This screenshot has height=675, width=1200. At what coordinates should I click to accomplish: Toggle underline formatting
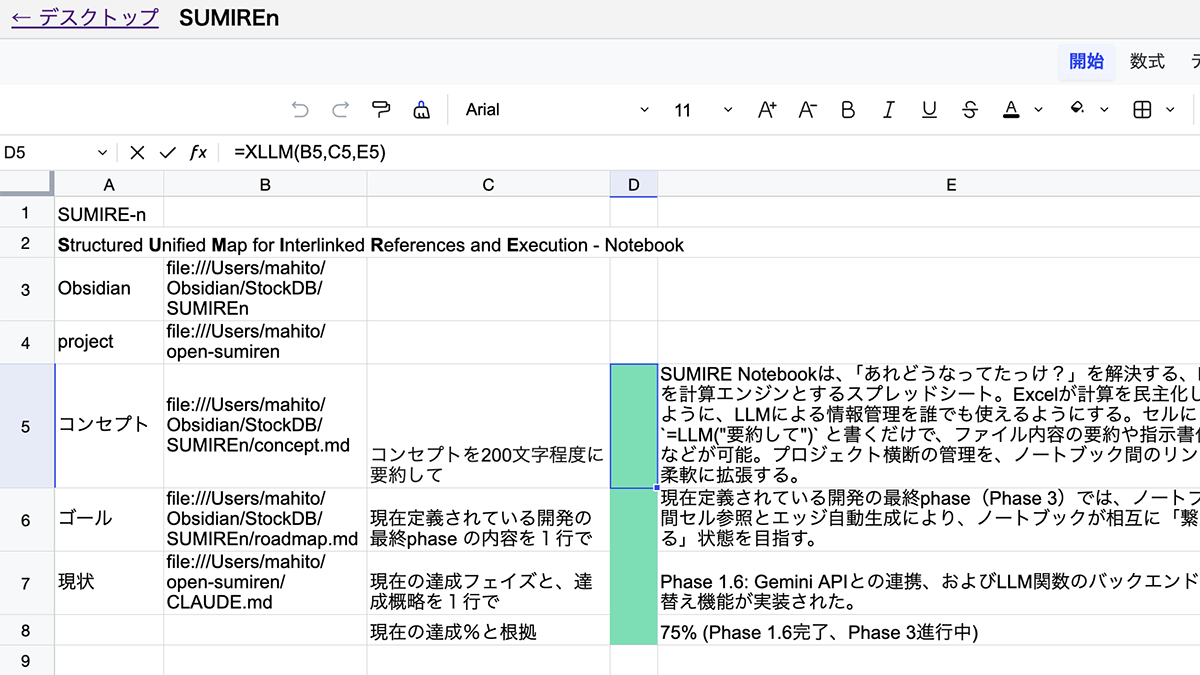[929, 110]
